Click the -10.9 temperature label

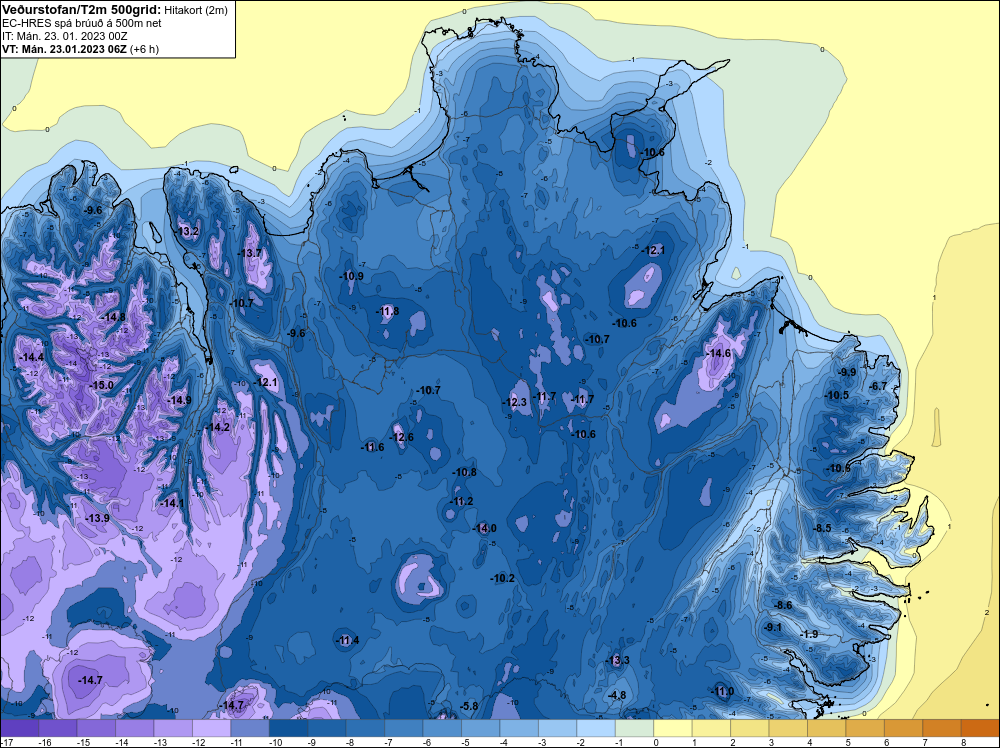click(x=351, y=276)
